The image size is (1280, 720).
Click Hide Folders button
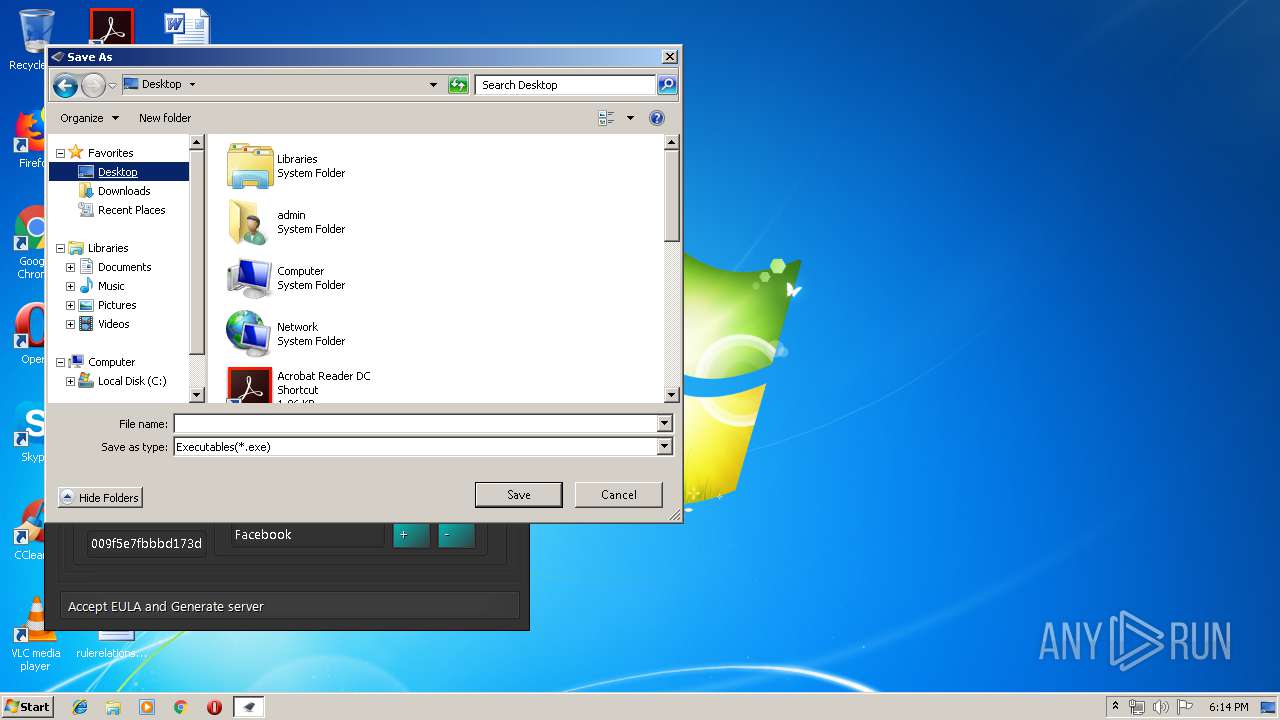tap(100, 498)
